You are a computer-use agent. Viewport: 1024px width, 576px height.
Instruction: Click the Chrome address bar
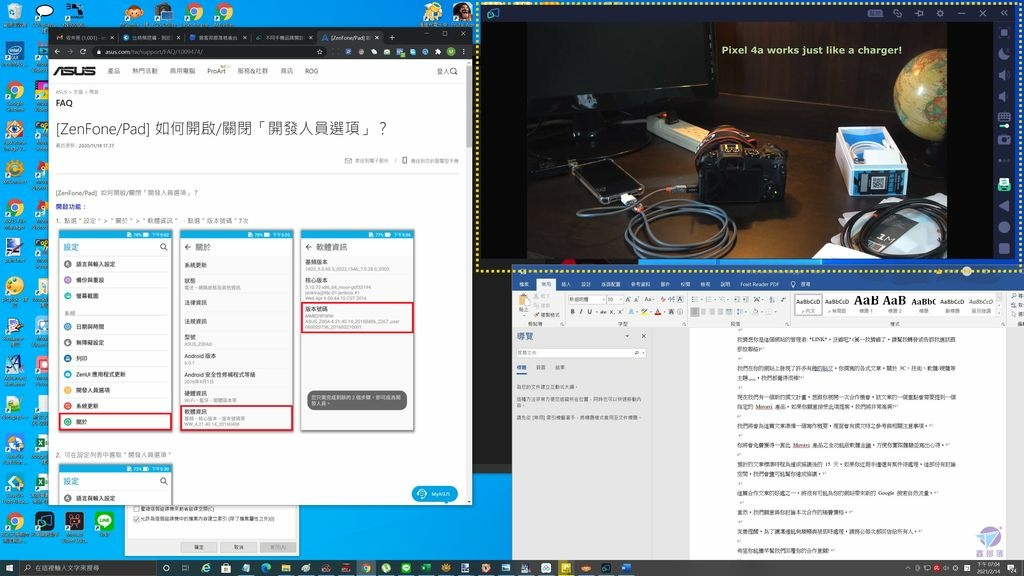(207, 52)
